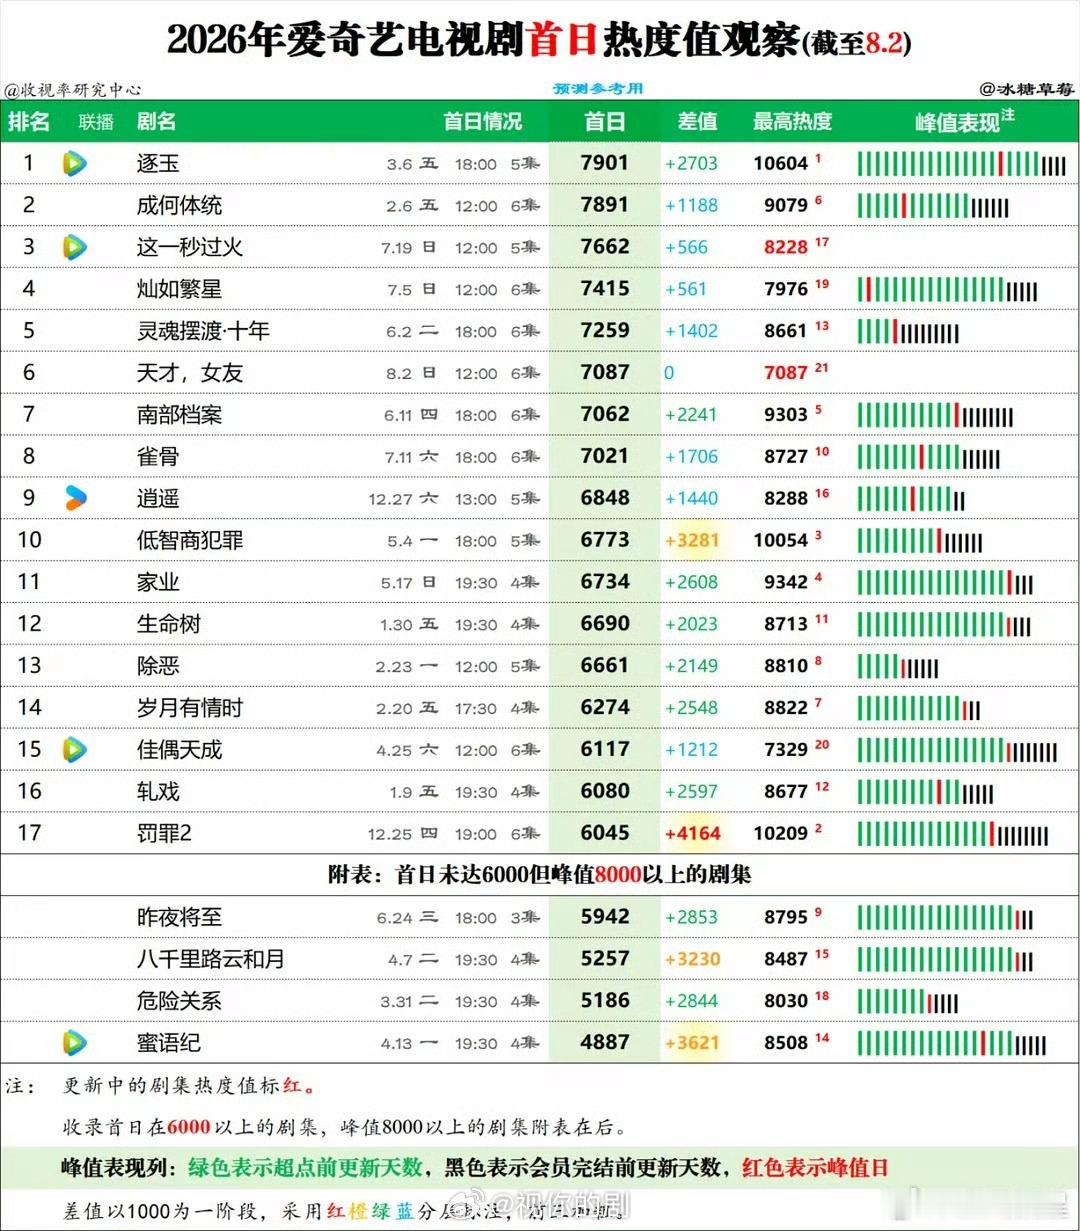Viewport: 1080px width, 1231px height.
Task: Click the show title 成何体统
Action: [x=179, y=205]
